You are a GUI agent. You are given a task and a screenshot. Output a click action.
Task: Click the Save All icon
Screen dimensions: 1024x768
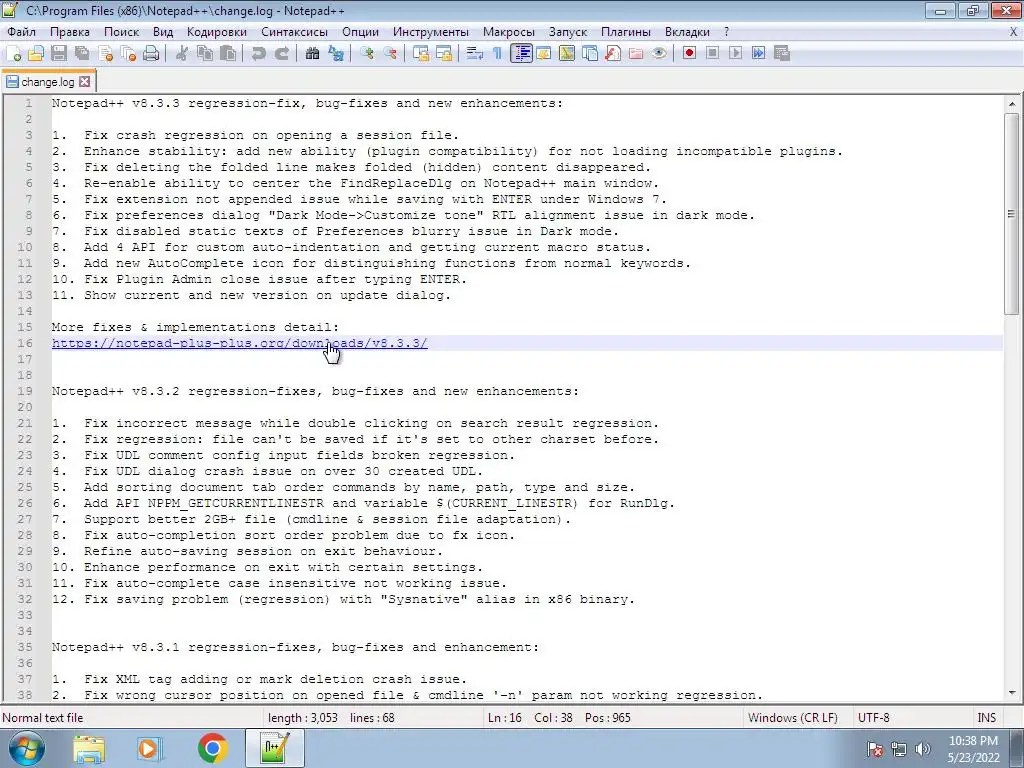(x=82, y=54)
